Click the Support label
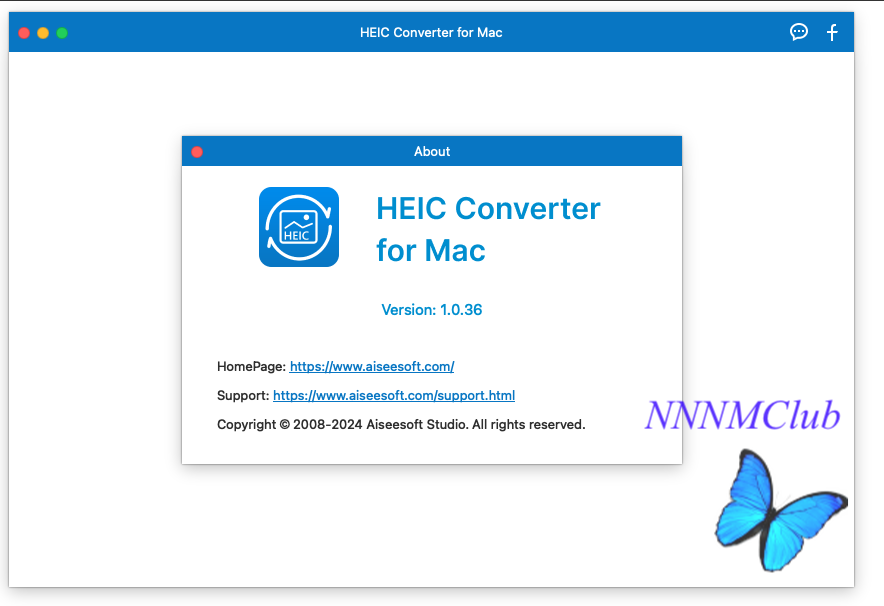This screenshot has height=606, width=884. point(243,396)
